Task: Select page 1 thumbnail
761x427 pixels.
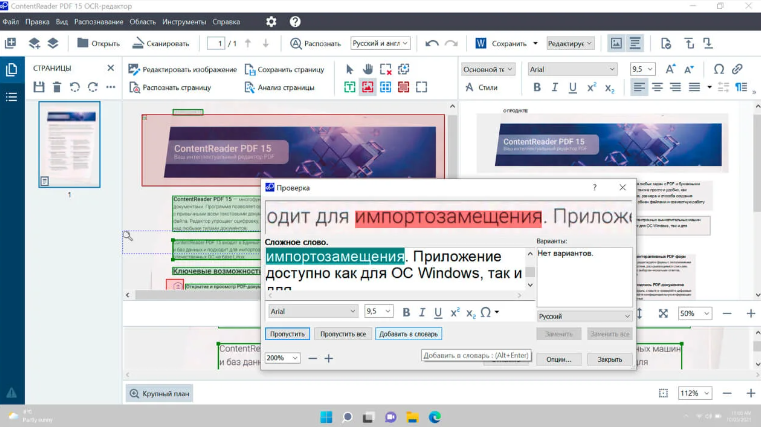Action: [69, 145]
